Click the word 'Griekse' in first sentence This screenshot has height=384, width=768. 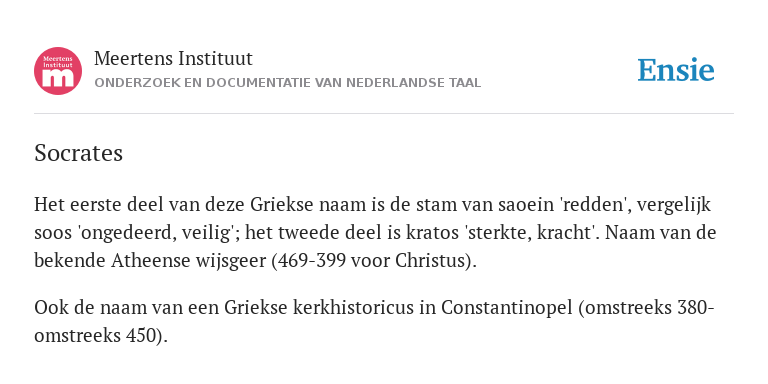coord(282,204)
